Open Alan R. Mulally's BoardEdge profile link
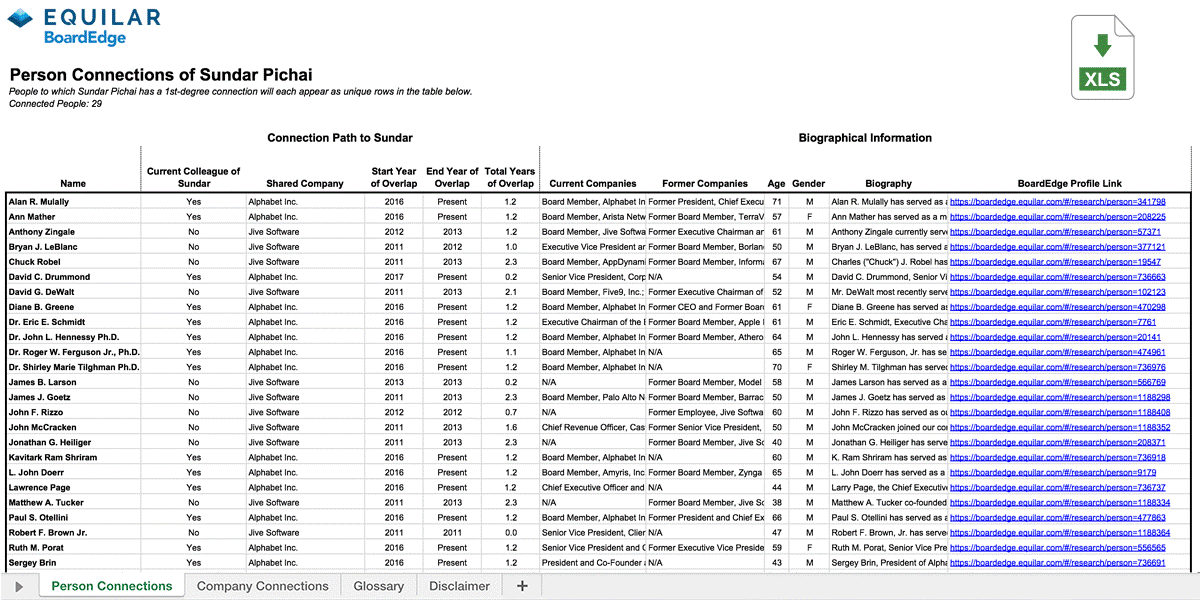 click(x=1058, y=202)
